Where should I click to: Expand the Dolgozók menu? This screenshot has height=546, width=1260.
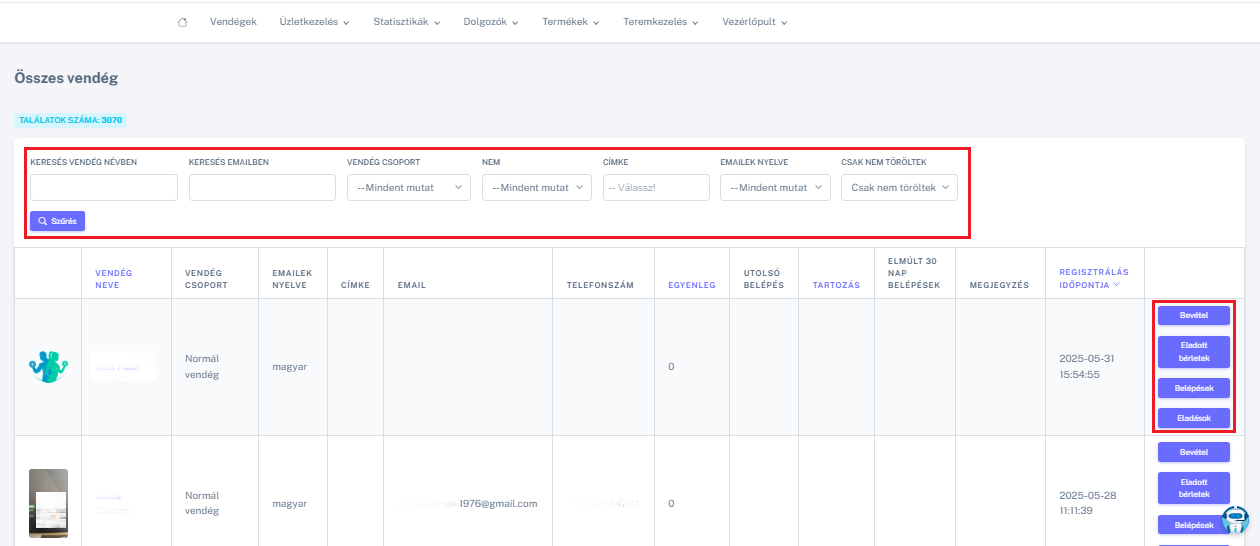coord(491,22)
